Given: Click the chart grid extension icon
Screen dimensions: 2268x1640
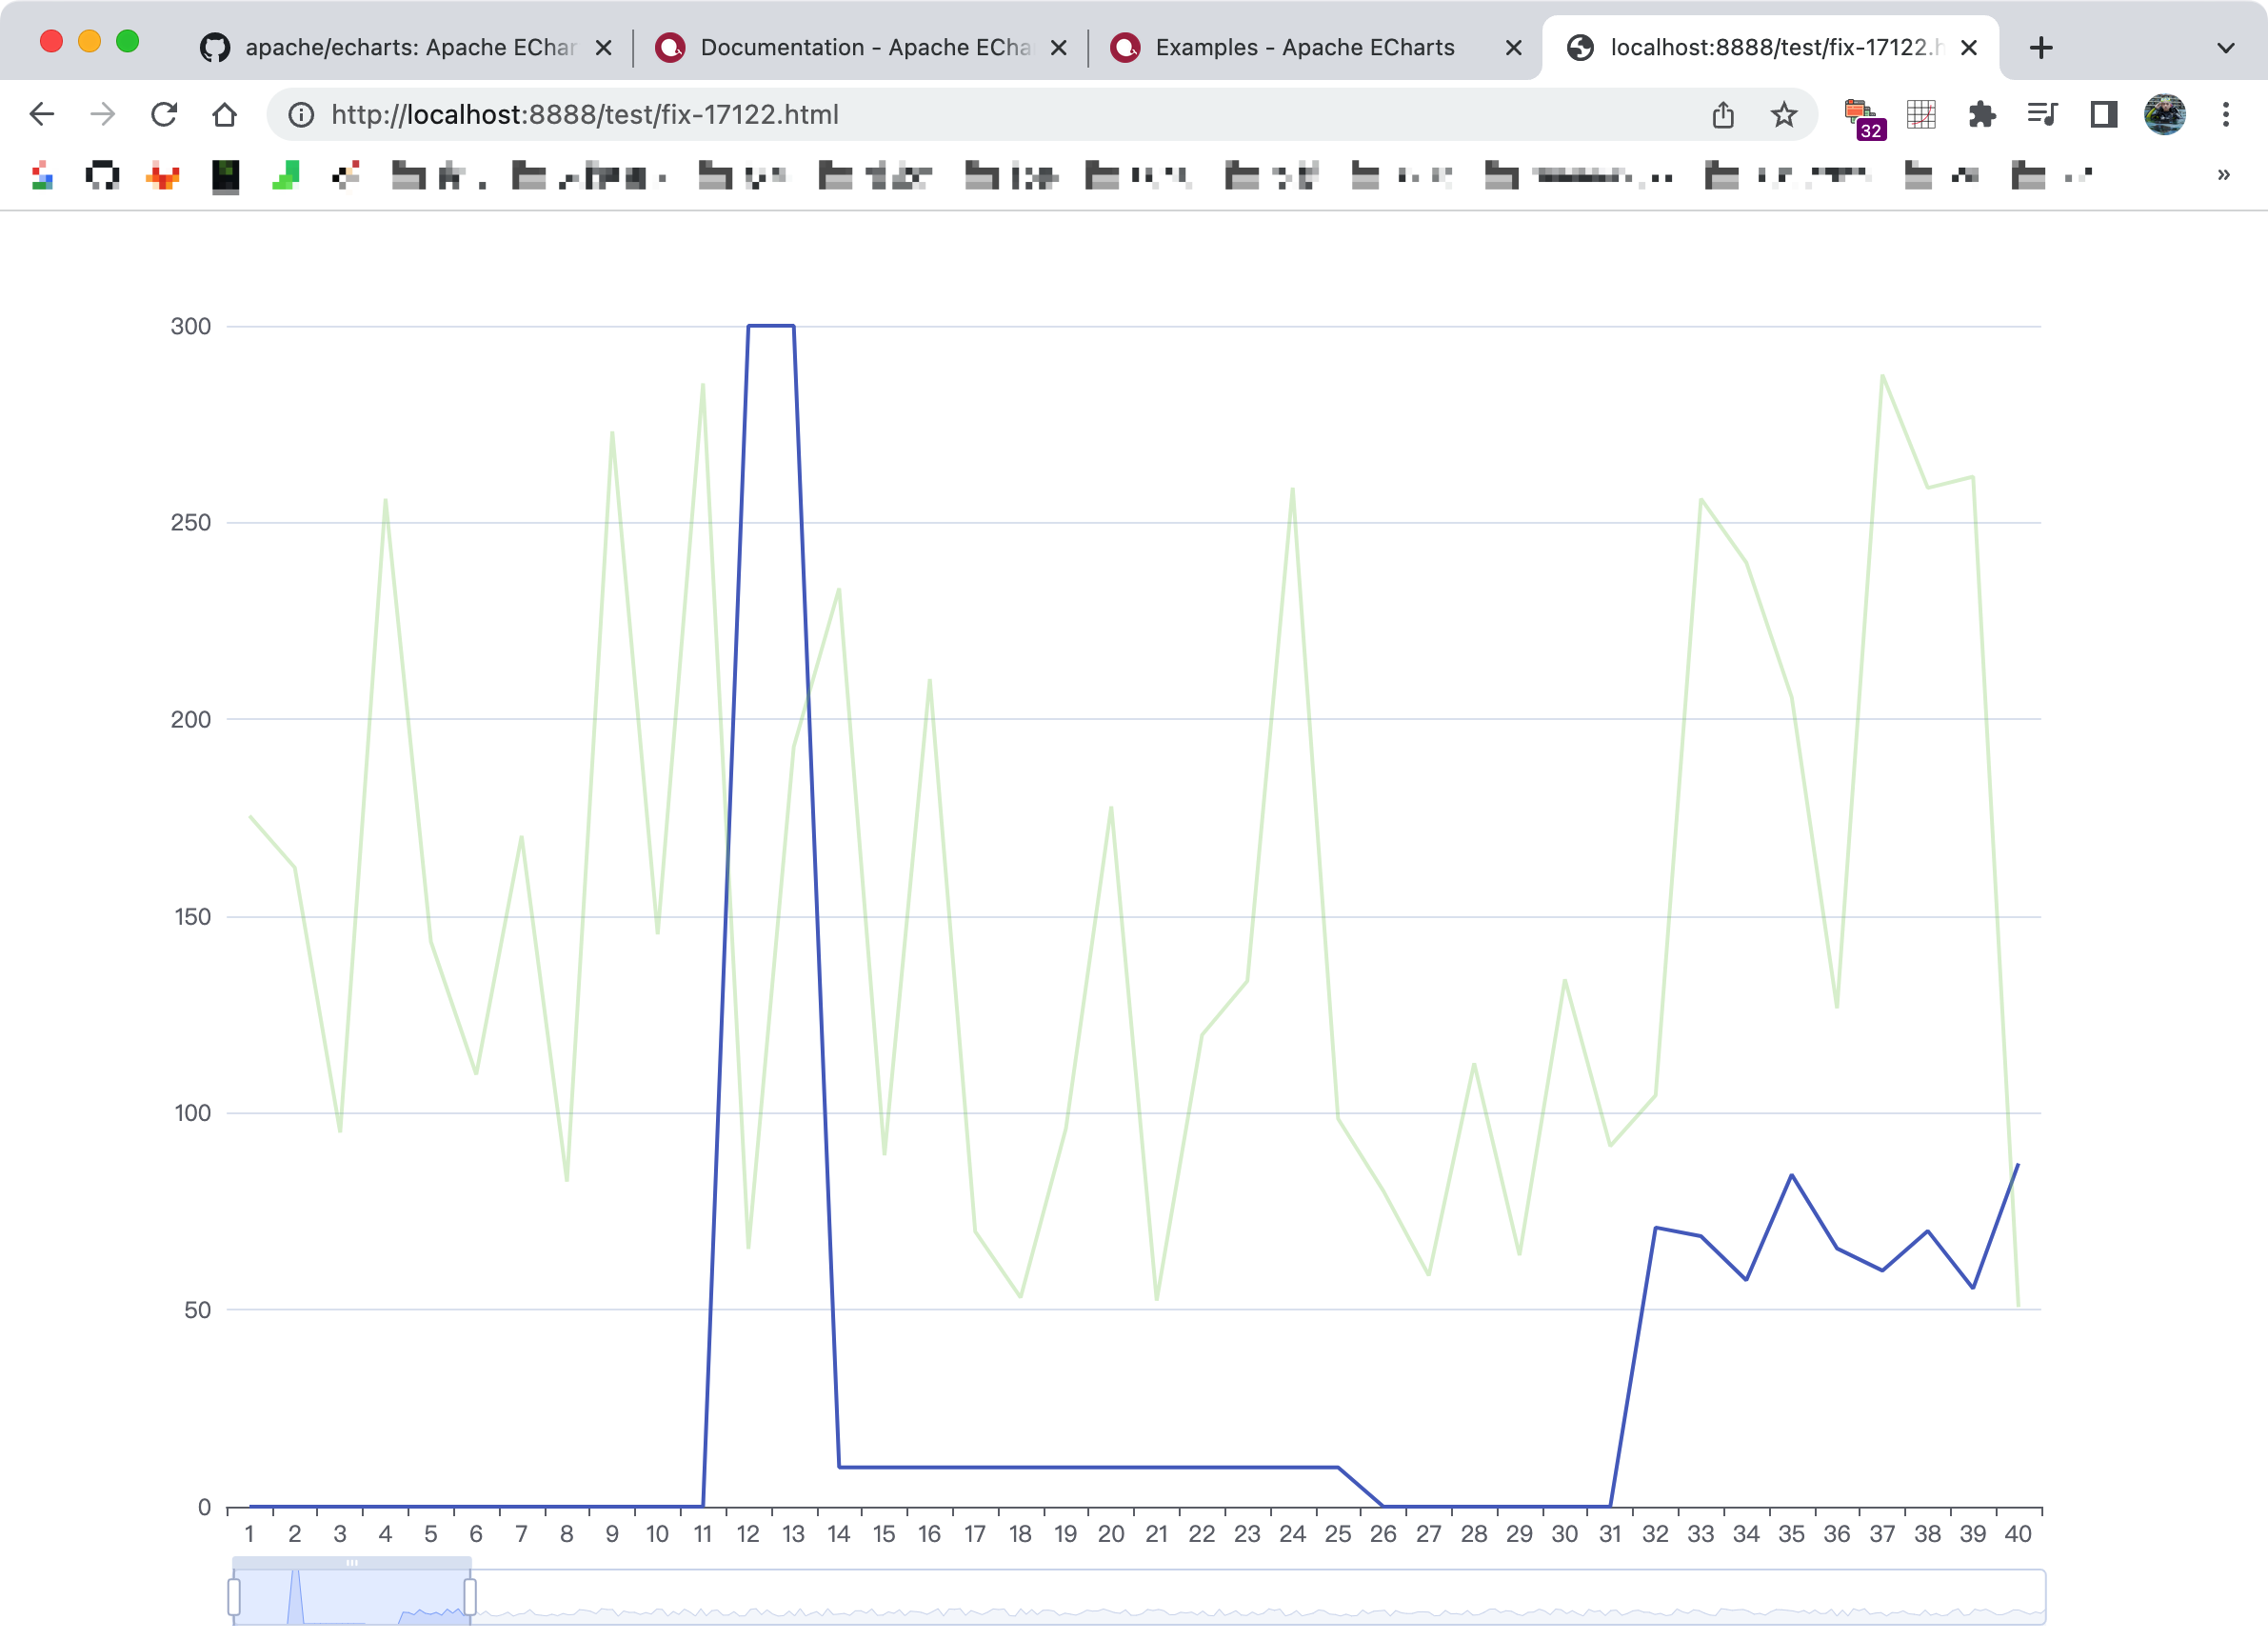Looking at the screenshot, I should 1922,114.
